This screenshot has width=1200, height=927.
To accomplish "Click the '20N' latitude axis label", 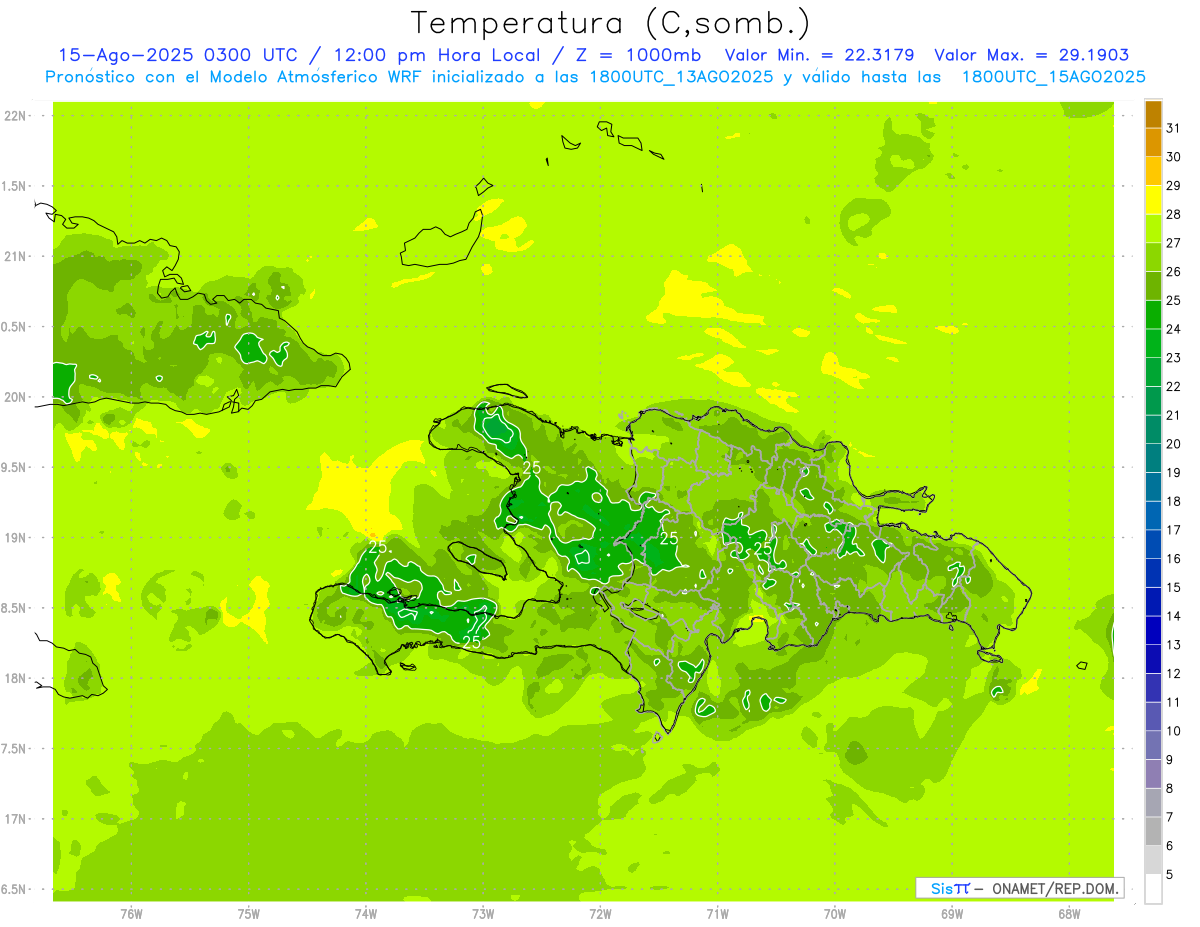I will [17, 397].
